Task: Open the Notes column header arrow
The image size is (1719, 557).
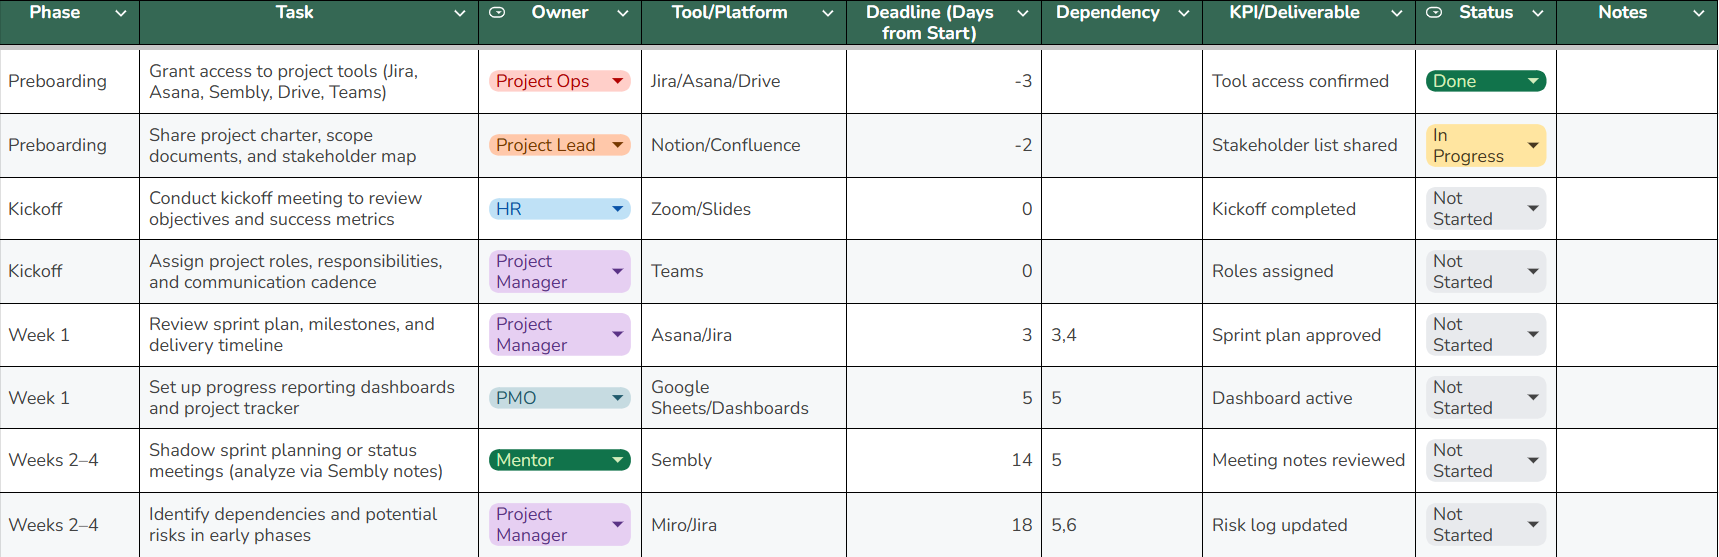Action: pos(1698,13)
